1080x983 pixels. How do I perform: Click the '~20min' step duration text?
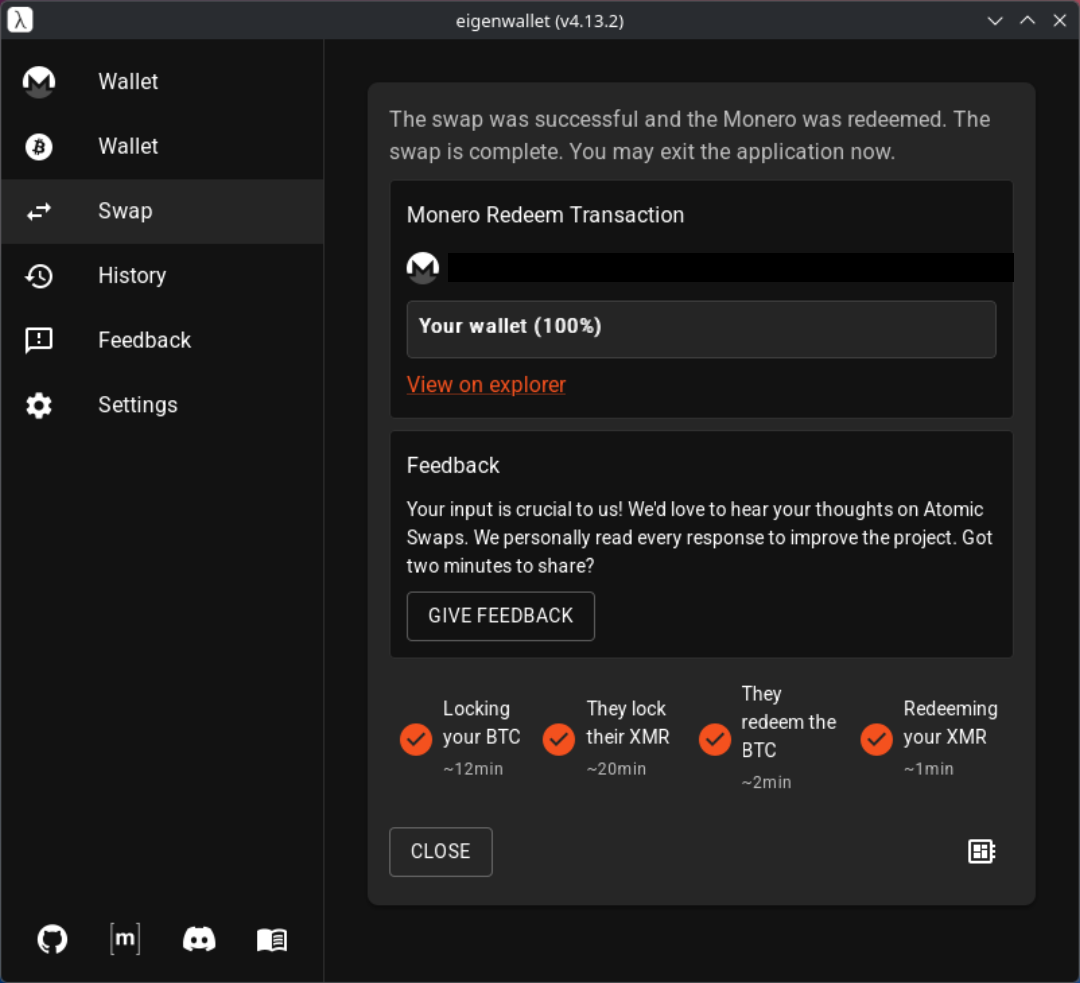click(x=616, y=769)
